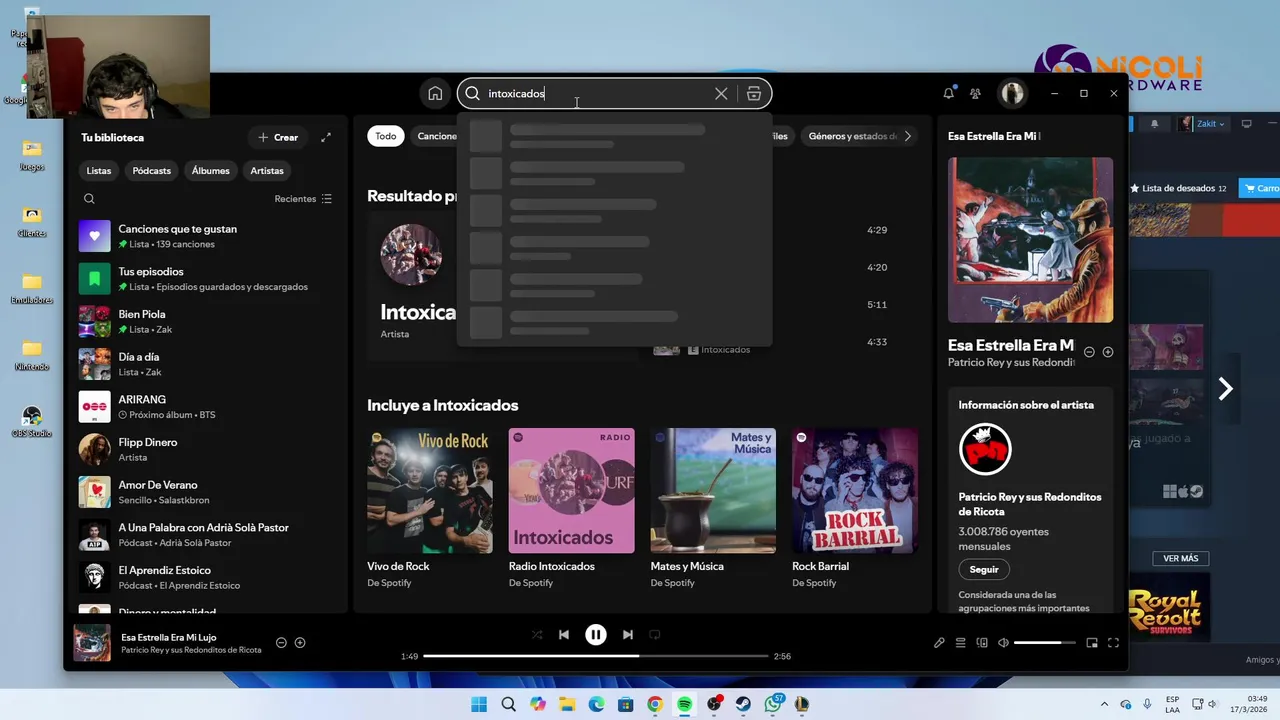Viewport: 1280px width, 720px height.
Task: Mute audio via the speaker icon
Action: pyautogui.click(x=1003, y=643)
